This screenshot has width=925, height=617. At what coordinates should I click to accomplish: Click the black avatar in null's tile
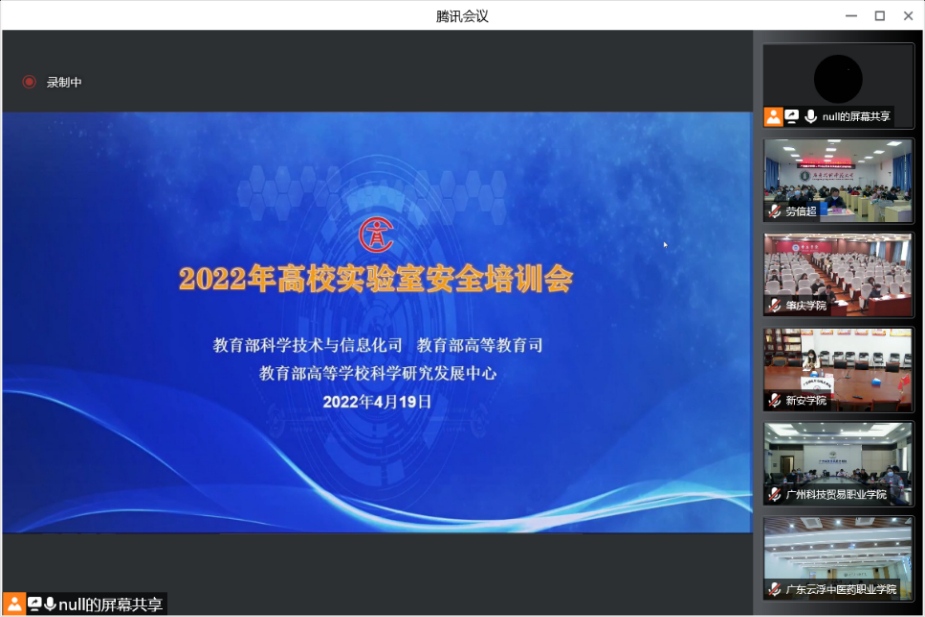pyautogui.click(x=838, y=79)
